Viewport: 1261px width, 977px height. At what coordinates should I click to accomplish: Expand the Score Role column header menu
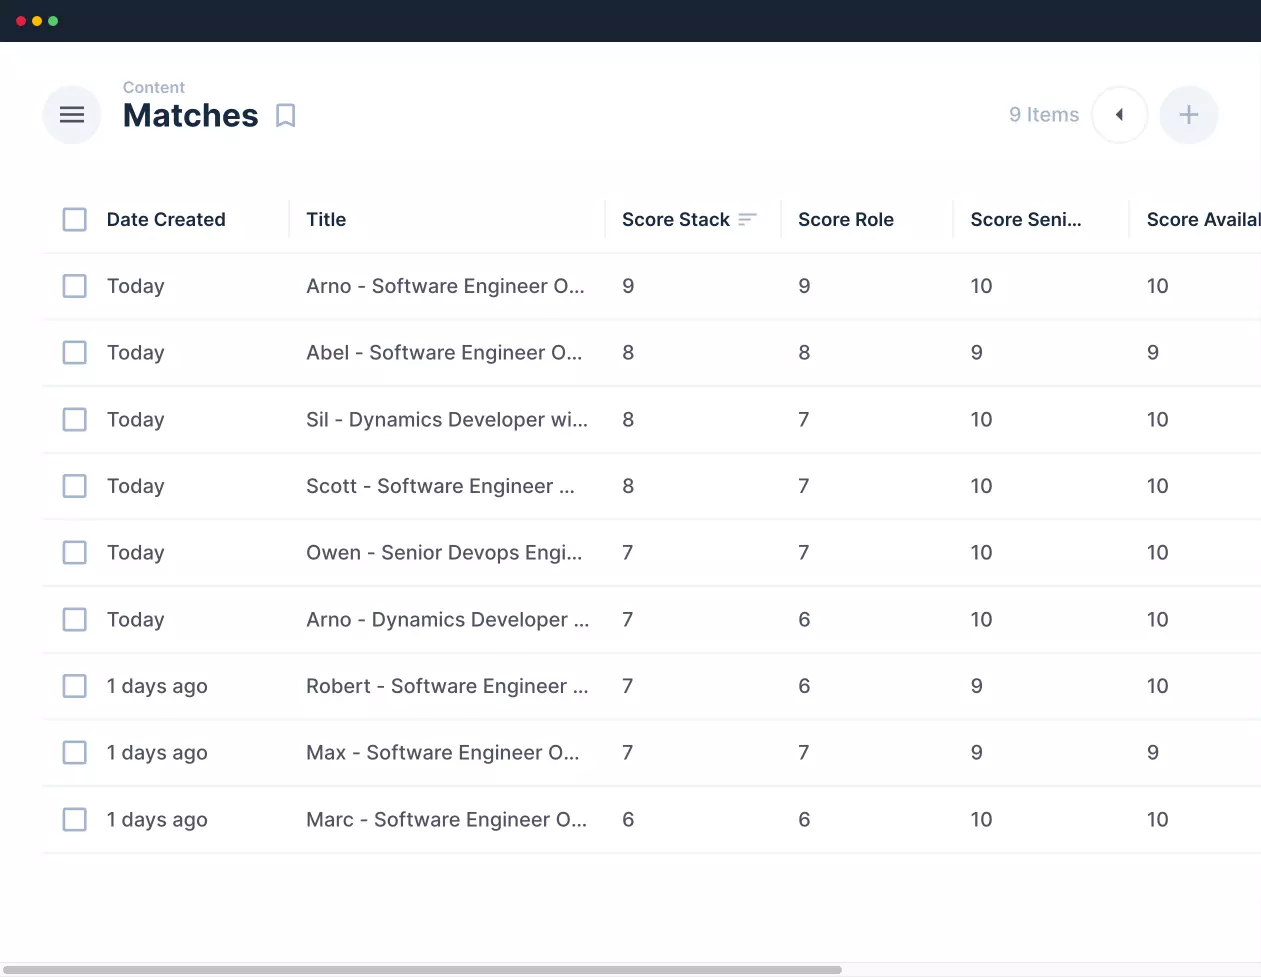click(845, 220)
